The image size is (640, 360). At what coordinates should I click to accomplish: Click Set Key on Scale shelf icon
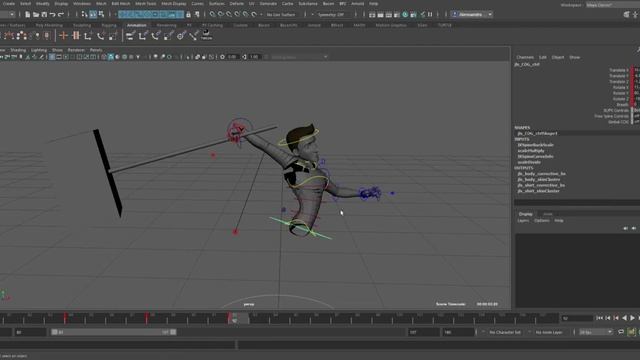click(x=113, y=36)
